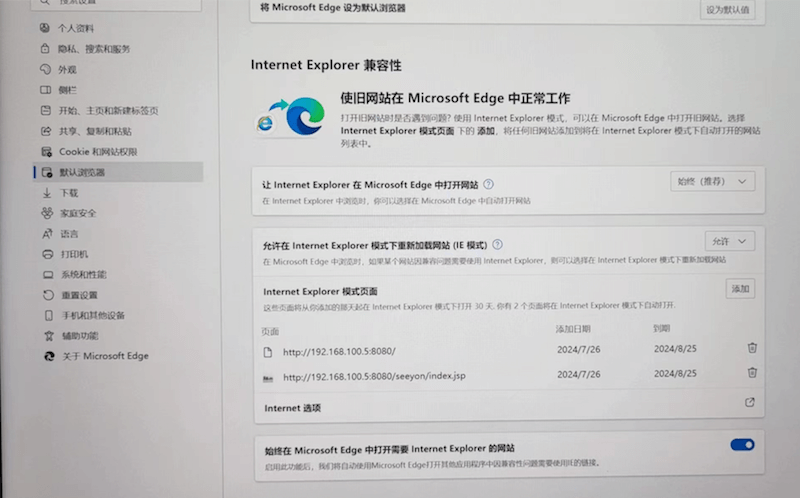Click help icon beside 让 Internet Explorer 在 Edge 中打开网站

[488, 185]
